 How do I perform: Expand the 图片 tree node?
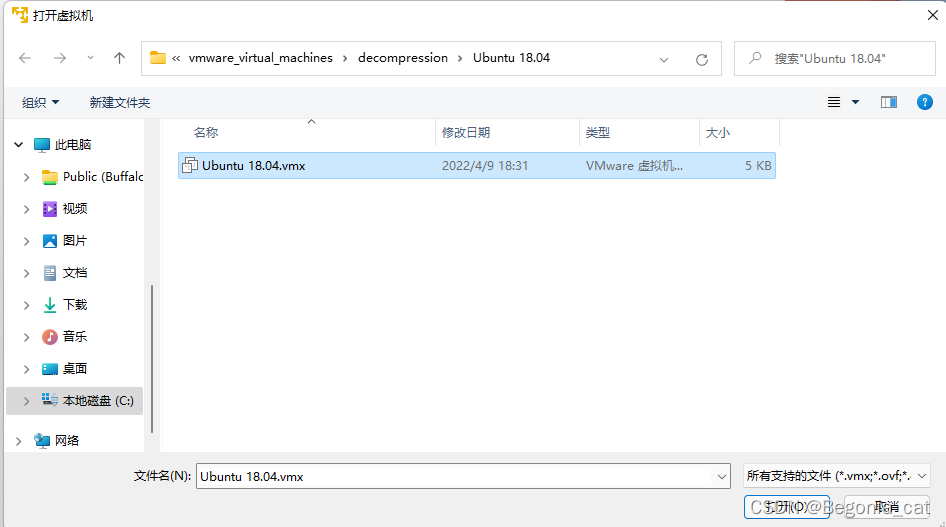coord(26,241)
